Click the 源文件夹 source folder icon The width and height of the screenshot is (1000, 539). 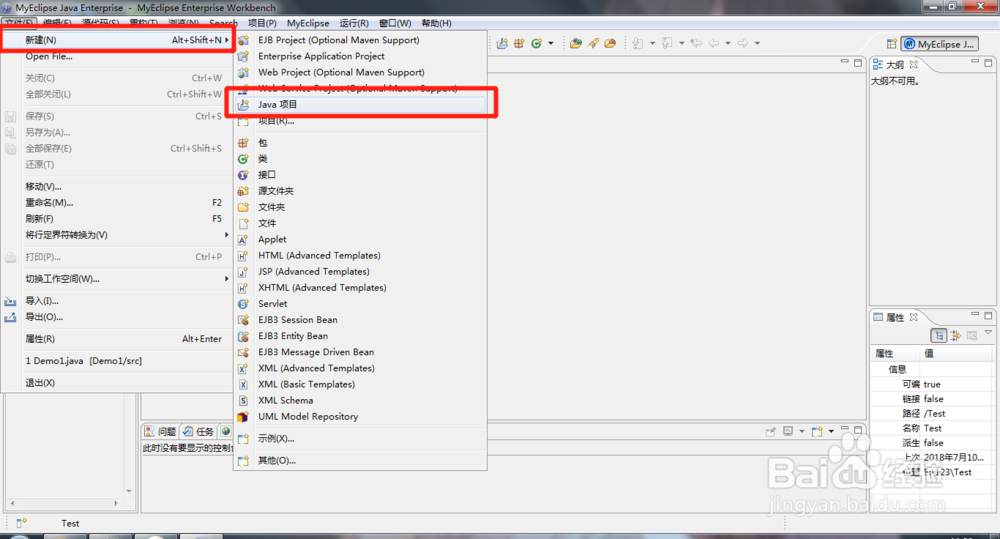point(243,191)
